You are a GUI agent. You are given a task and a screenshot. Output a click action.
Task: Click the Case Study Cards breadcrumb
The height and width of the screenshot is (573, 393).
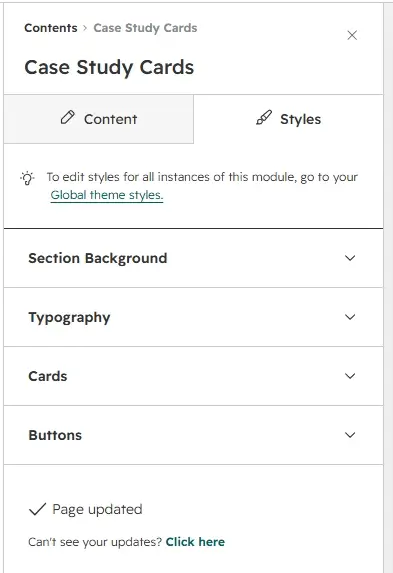[145, 28]
